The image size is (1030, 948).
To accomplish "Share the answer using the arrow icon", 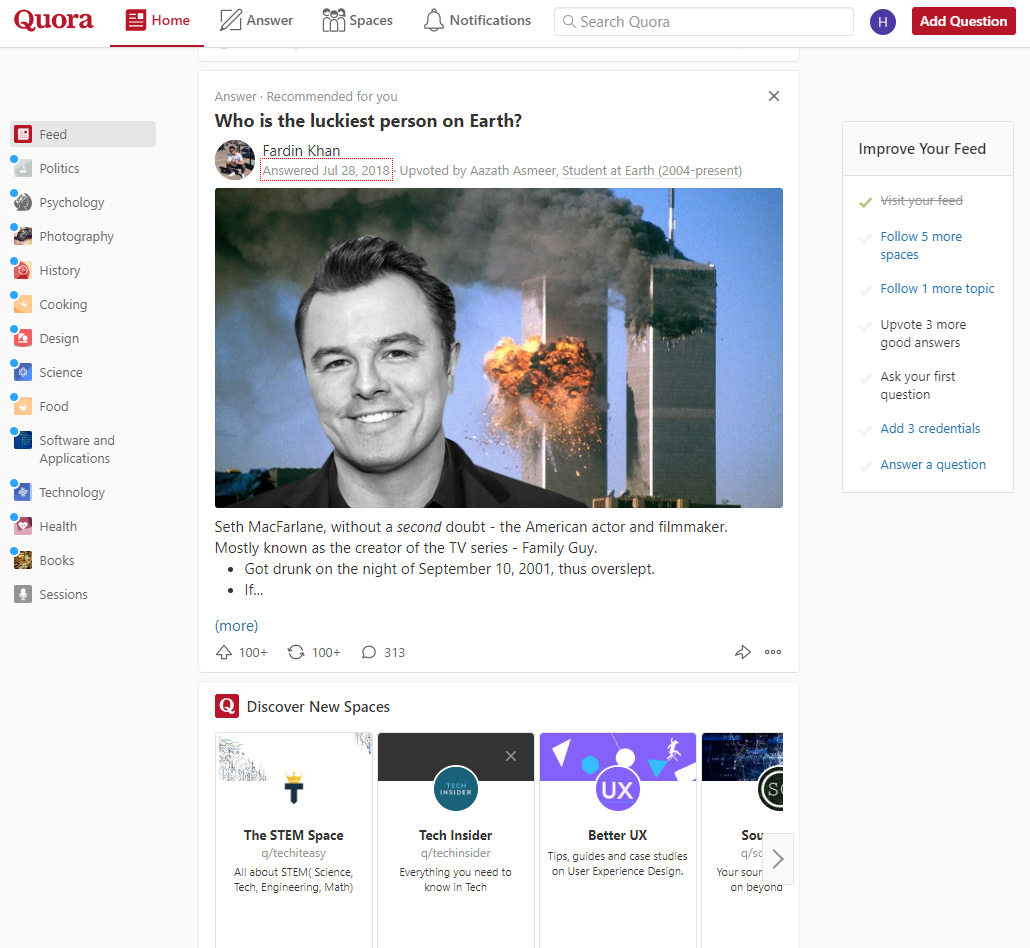I will 742,651.
